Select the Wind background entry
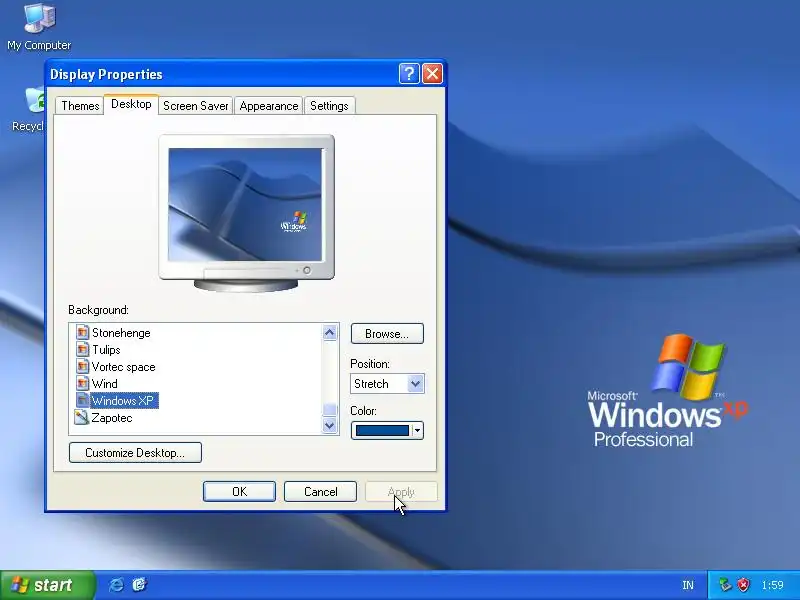This screenshot has height=600, width=800. [105, 383]
